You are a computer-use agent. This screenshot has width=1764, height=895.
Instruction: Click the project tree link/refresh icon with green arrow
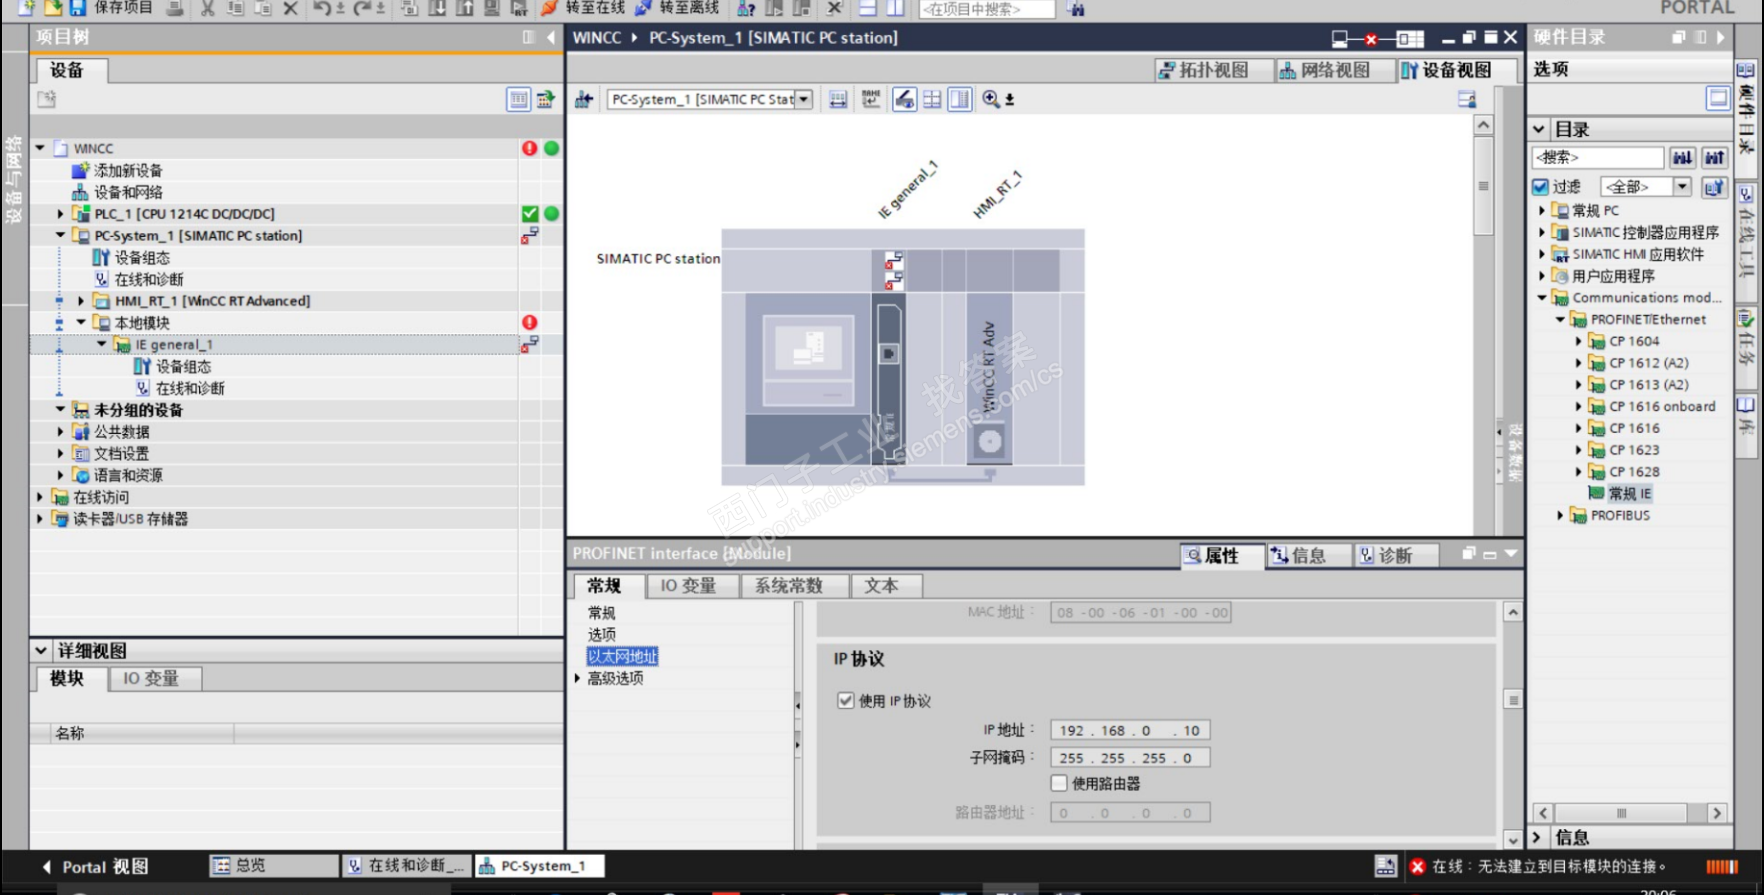click(546, 99)
